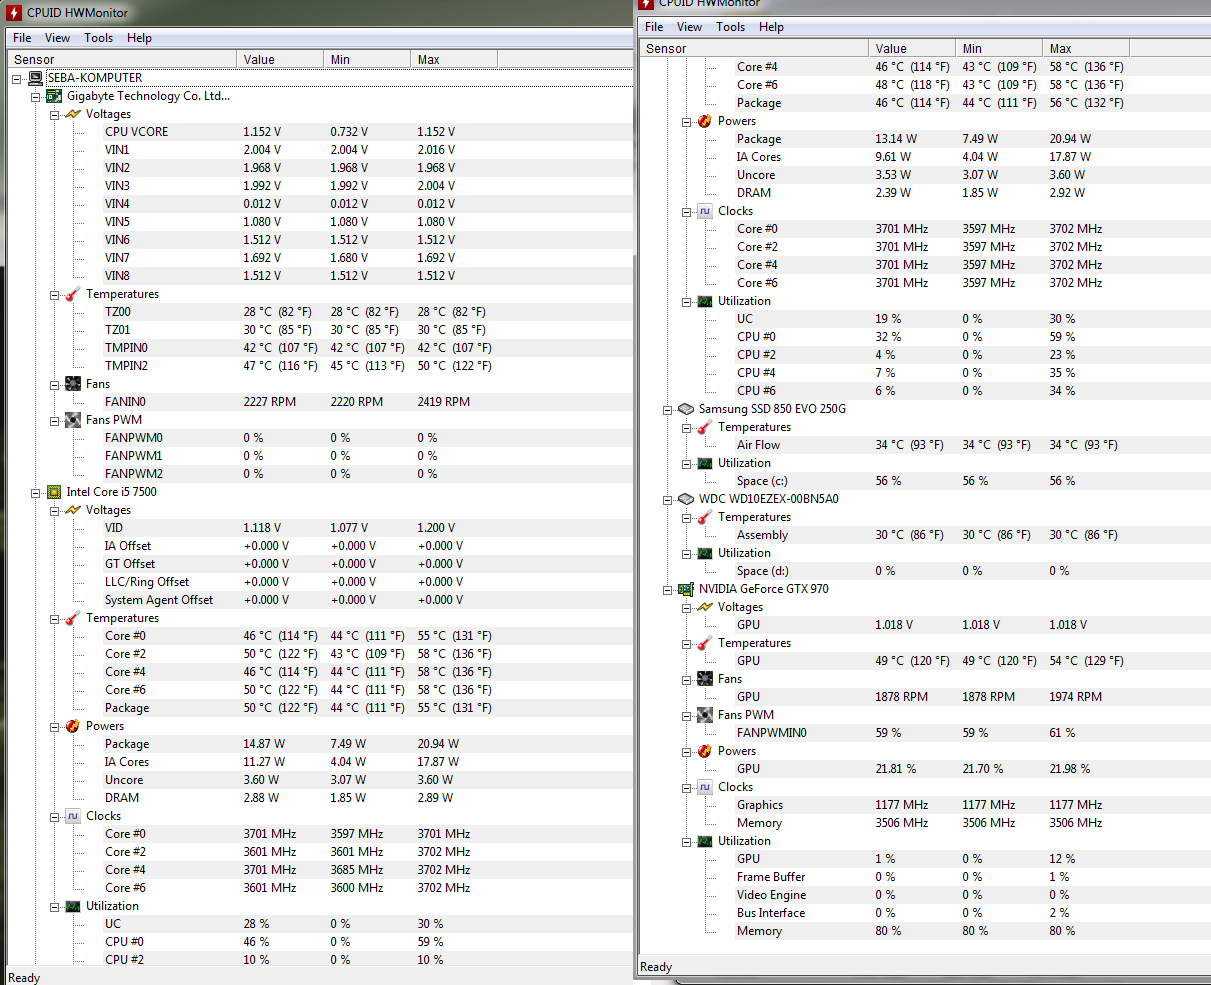Screen dimensions: 1211x985
Task: Click the Voltages icon above the VID row
Action: (x=73, y=510)
